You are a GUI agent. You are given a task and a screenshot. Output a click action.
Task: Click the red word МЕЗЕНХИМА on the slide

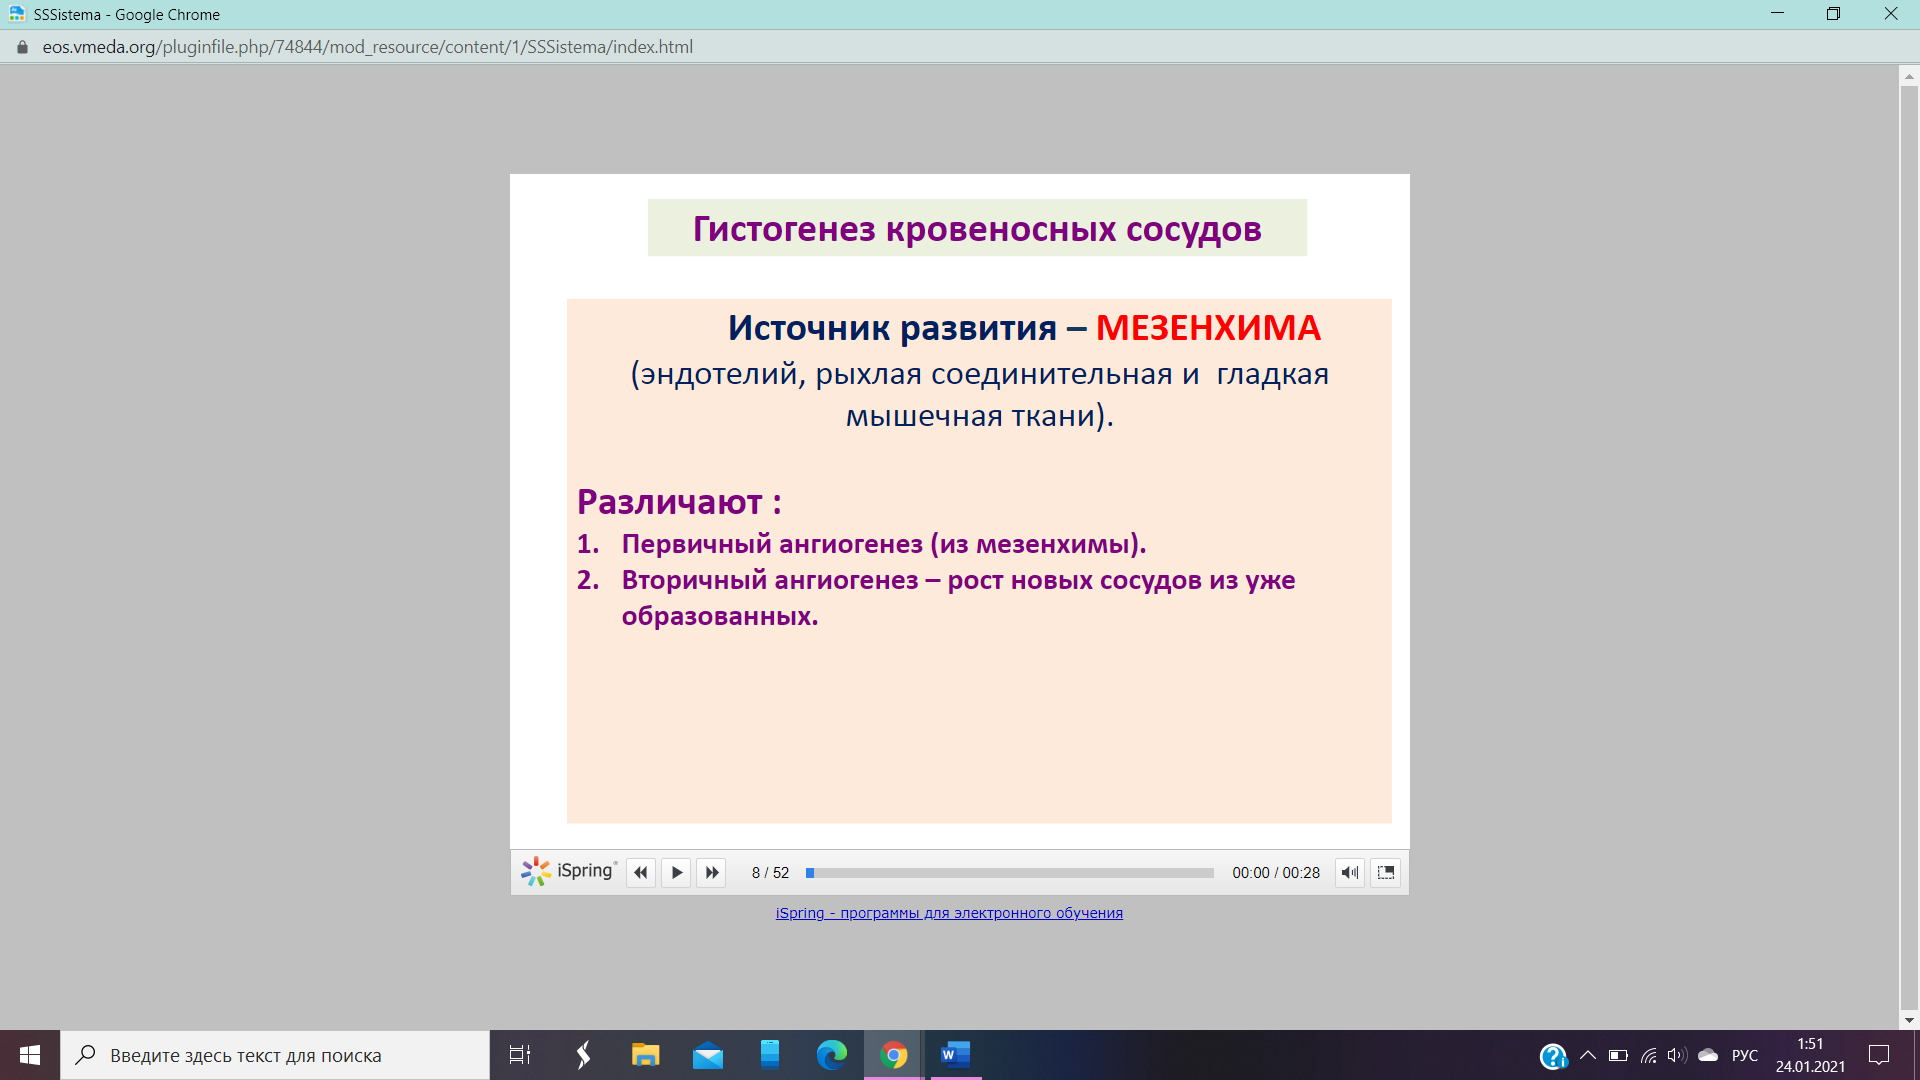point(1208,327)
